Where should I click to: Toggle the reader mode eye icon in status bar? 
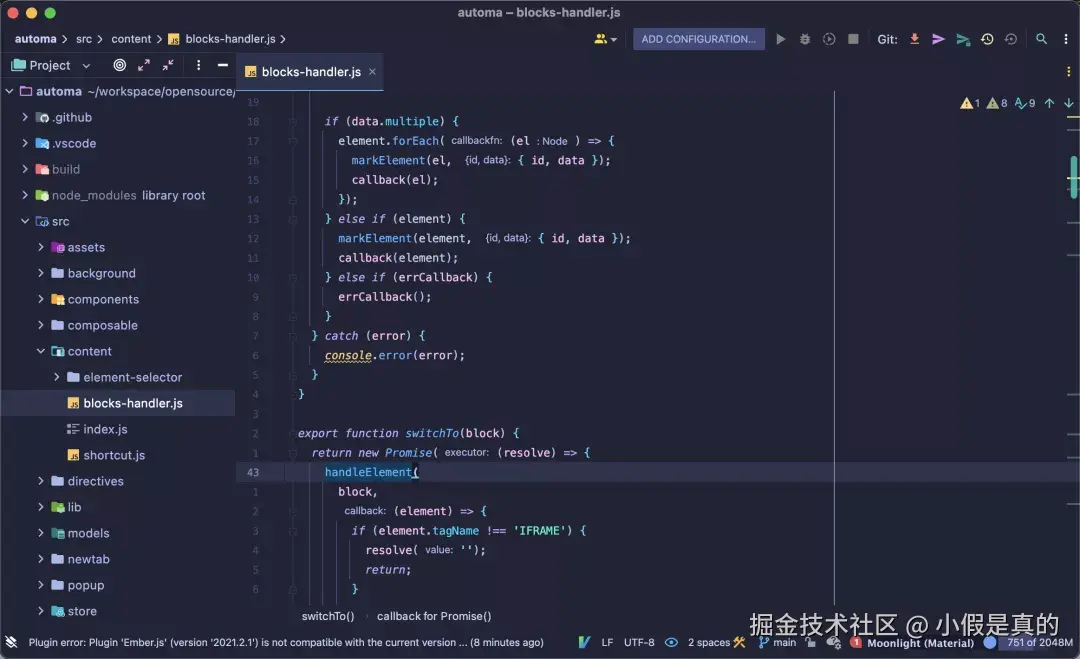pyautogui.click(x=671, y=642)
